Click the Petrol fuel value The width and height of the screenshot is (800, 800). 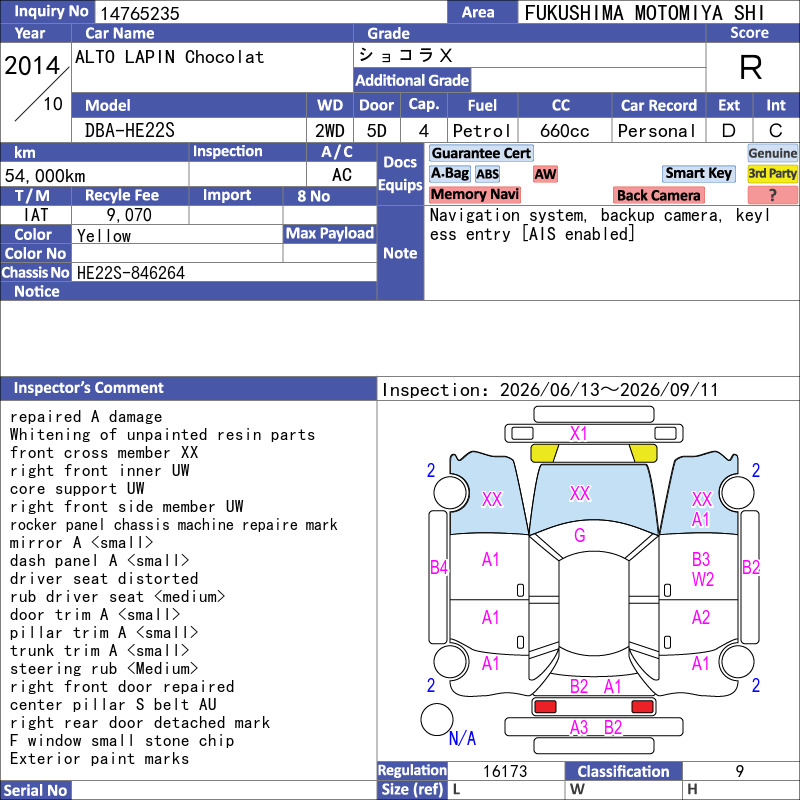tap(482, 131)
